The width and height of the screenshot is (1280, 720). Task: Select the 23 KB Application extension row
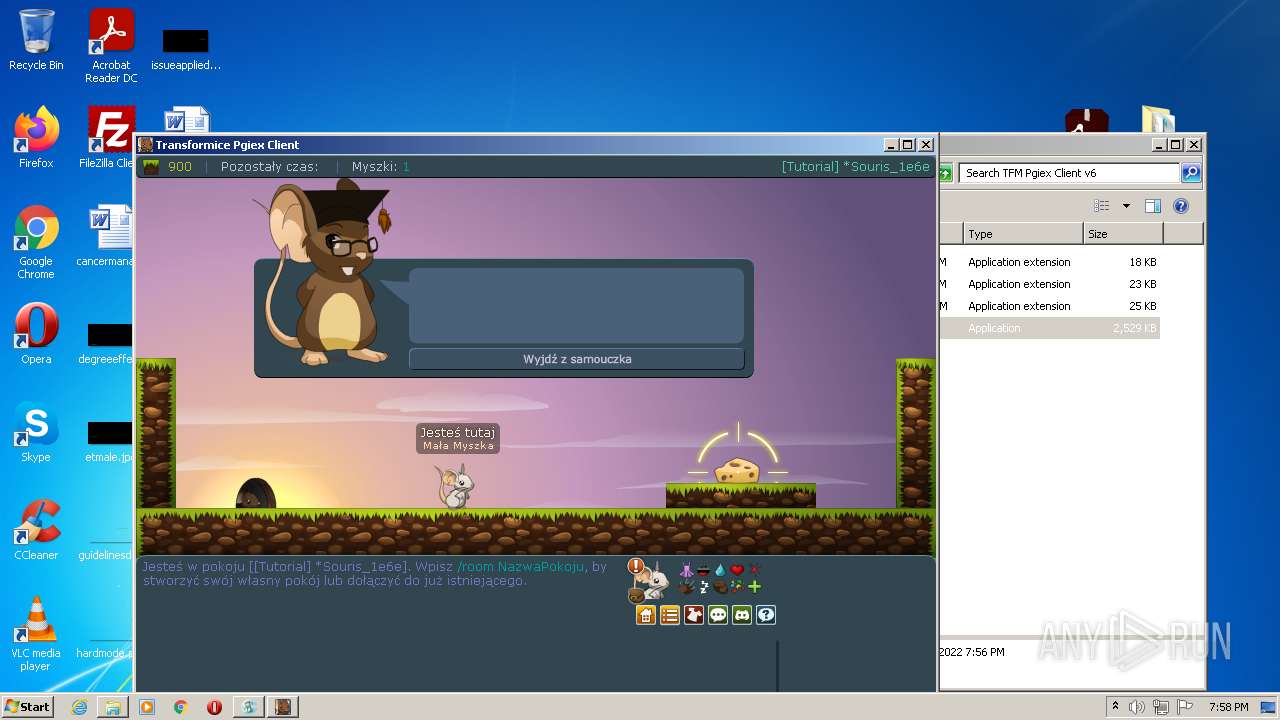(1050, 284)
